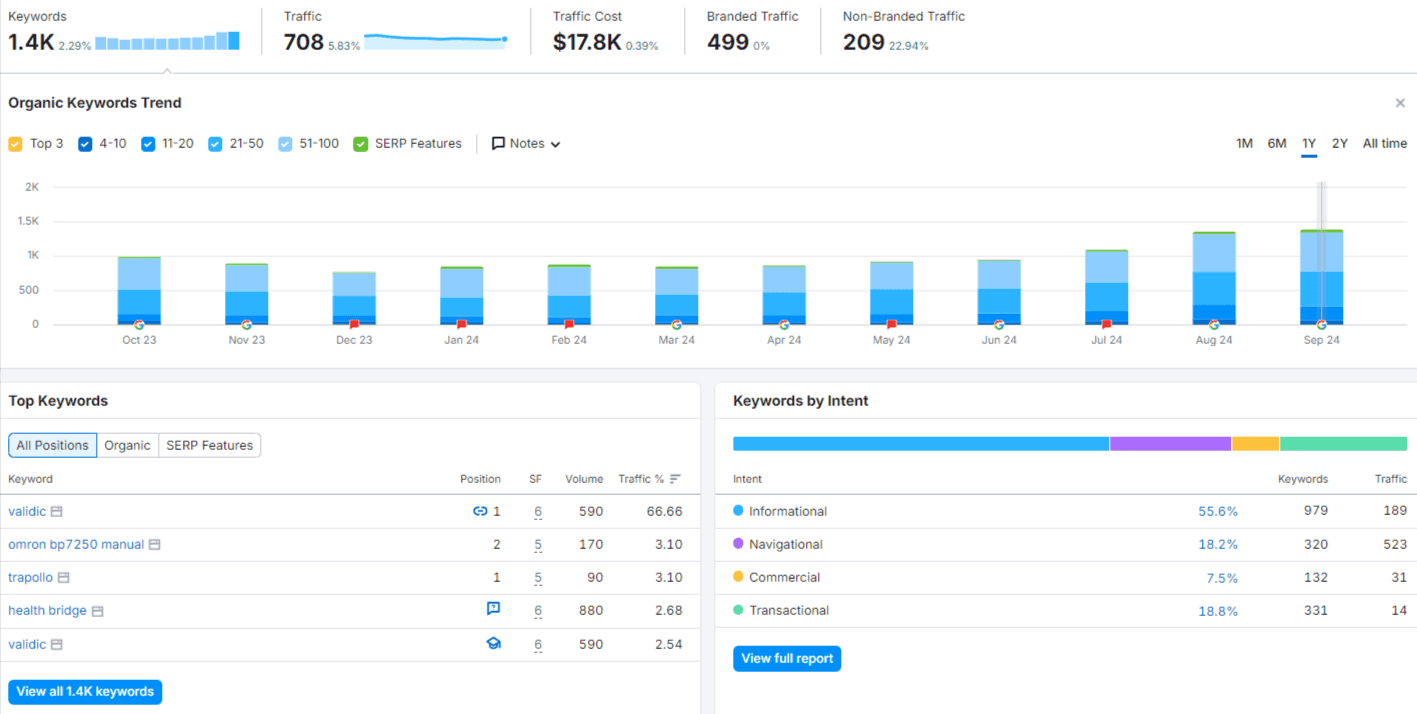The image size is (1417, 714).
Task: Click the red note flag under Jul 24
Action: point(1106,325)
